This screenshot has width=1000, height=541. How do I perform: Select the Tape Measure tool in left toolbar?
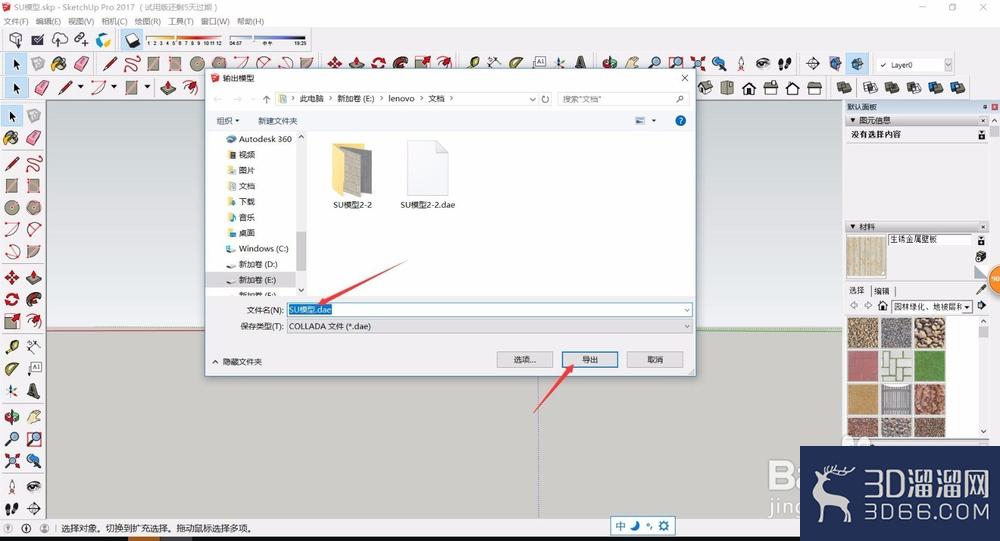[11, 346]
